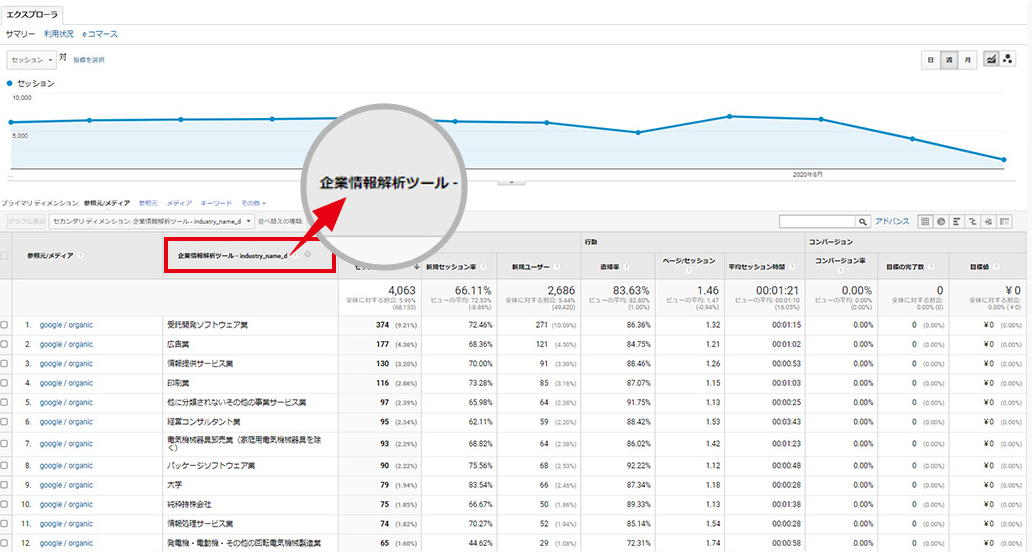
Task: Tick the checkbox for row 11 情報処理サービス業
Action: pyautogui.click(x=5, y=524)
